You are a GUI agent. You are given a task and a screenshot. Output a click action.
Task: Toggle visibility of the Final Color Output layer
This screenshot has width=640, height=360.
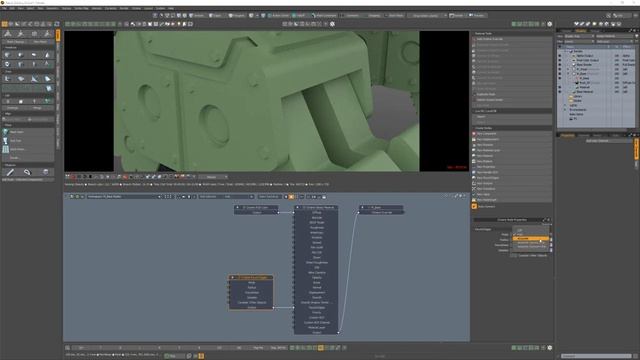[x=560, y=60]
